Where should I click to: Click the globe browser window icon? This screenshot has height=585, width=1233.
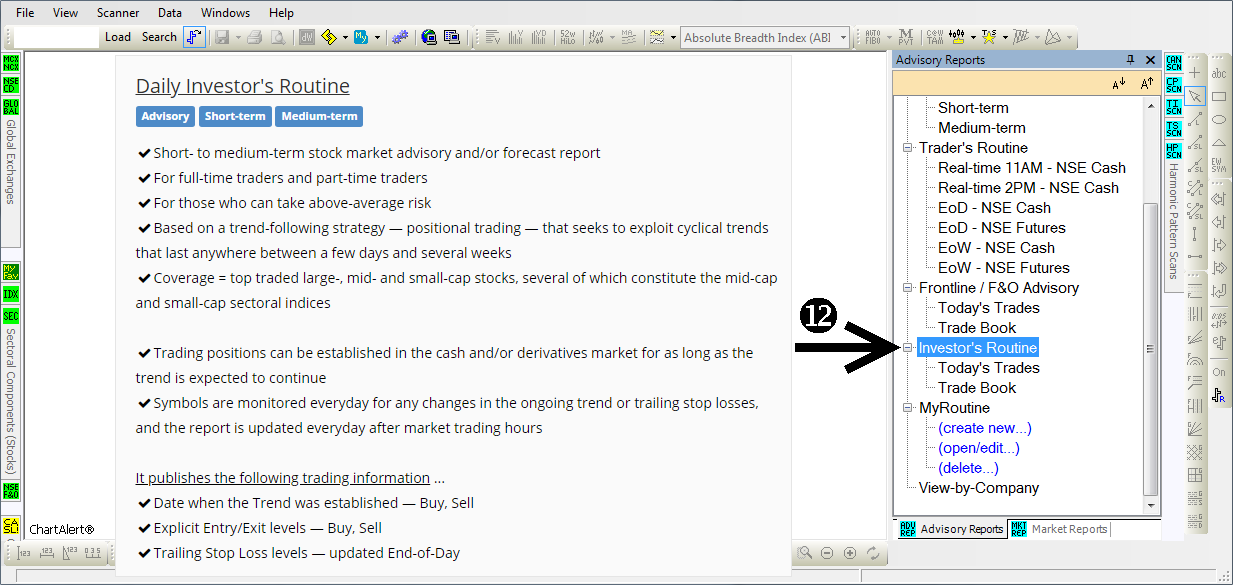click(429, 37)
